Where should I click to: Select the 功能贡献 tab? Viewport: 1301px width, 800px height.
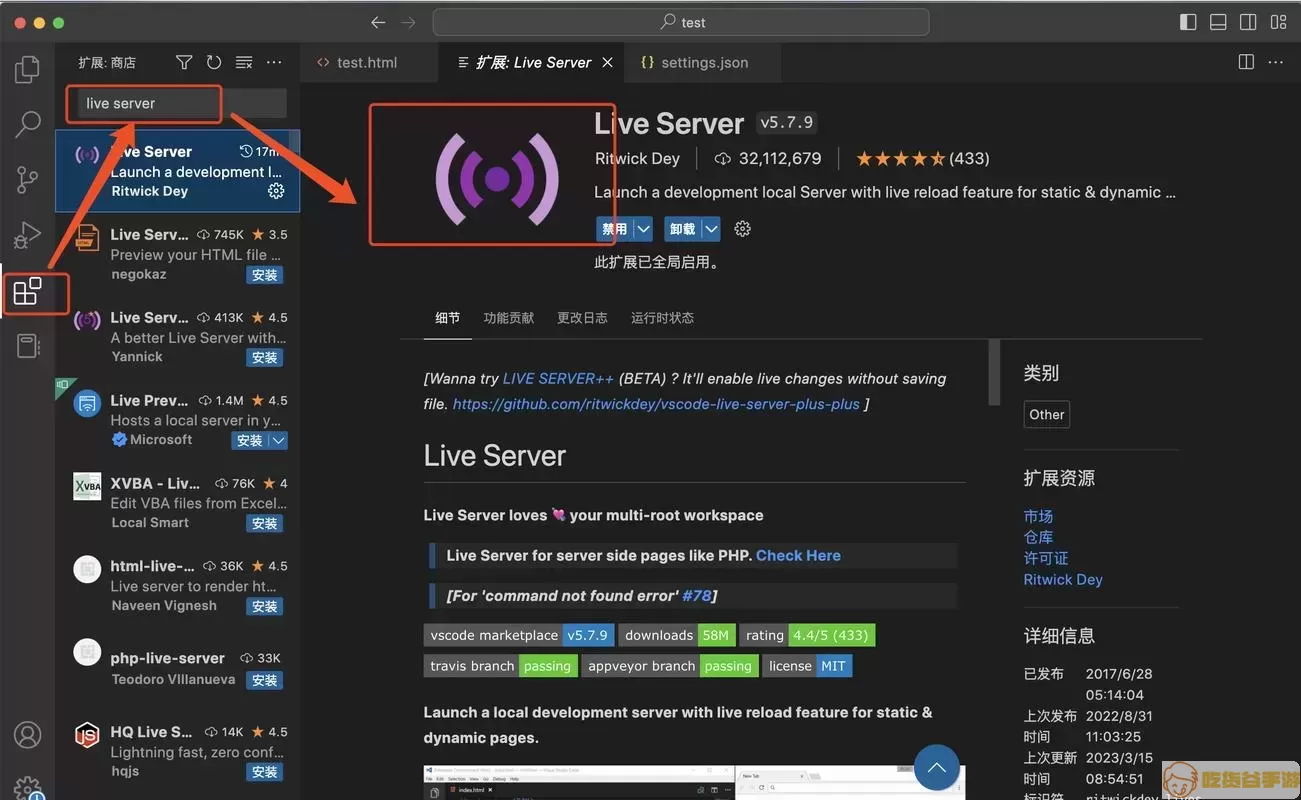[x=508, y=318]
